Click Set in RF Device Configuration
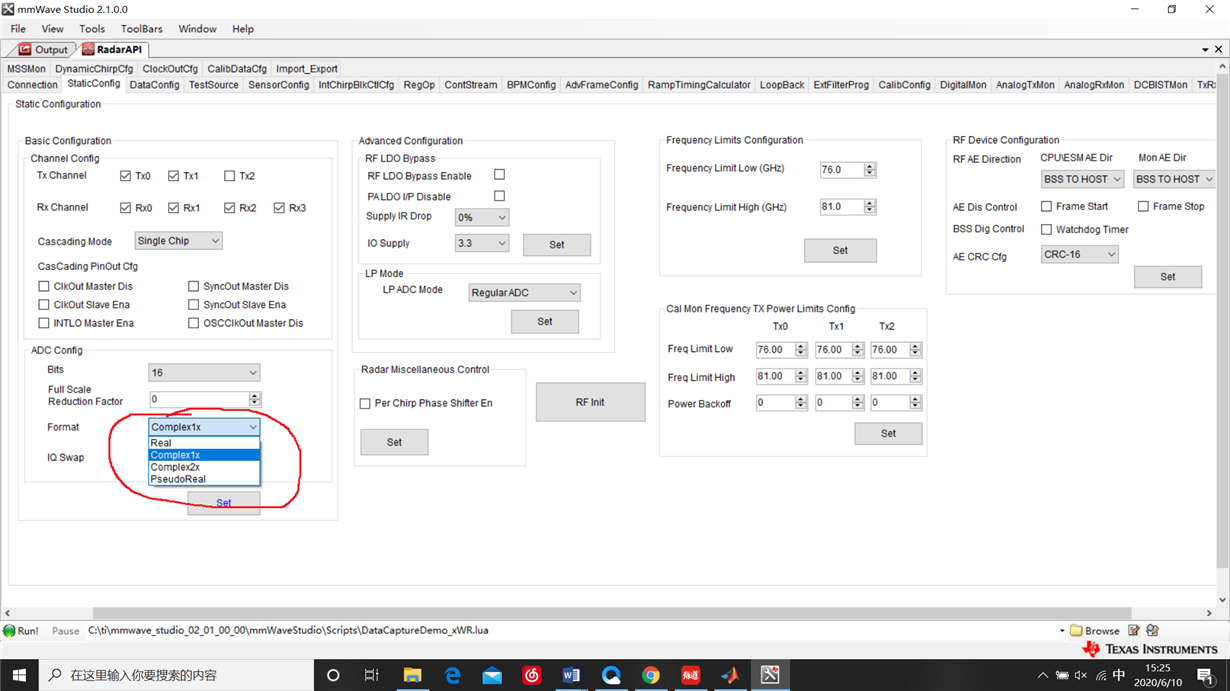The image size is (1230, 691). point(1168,277)
